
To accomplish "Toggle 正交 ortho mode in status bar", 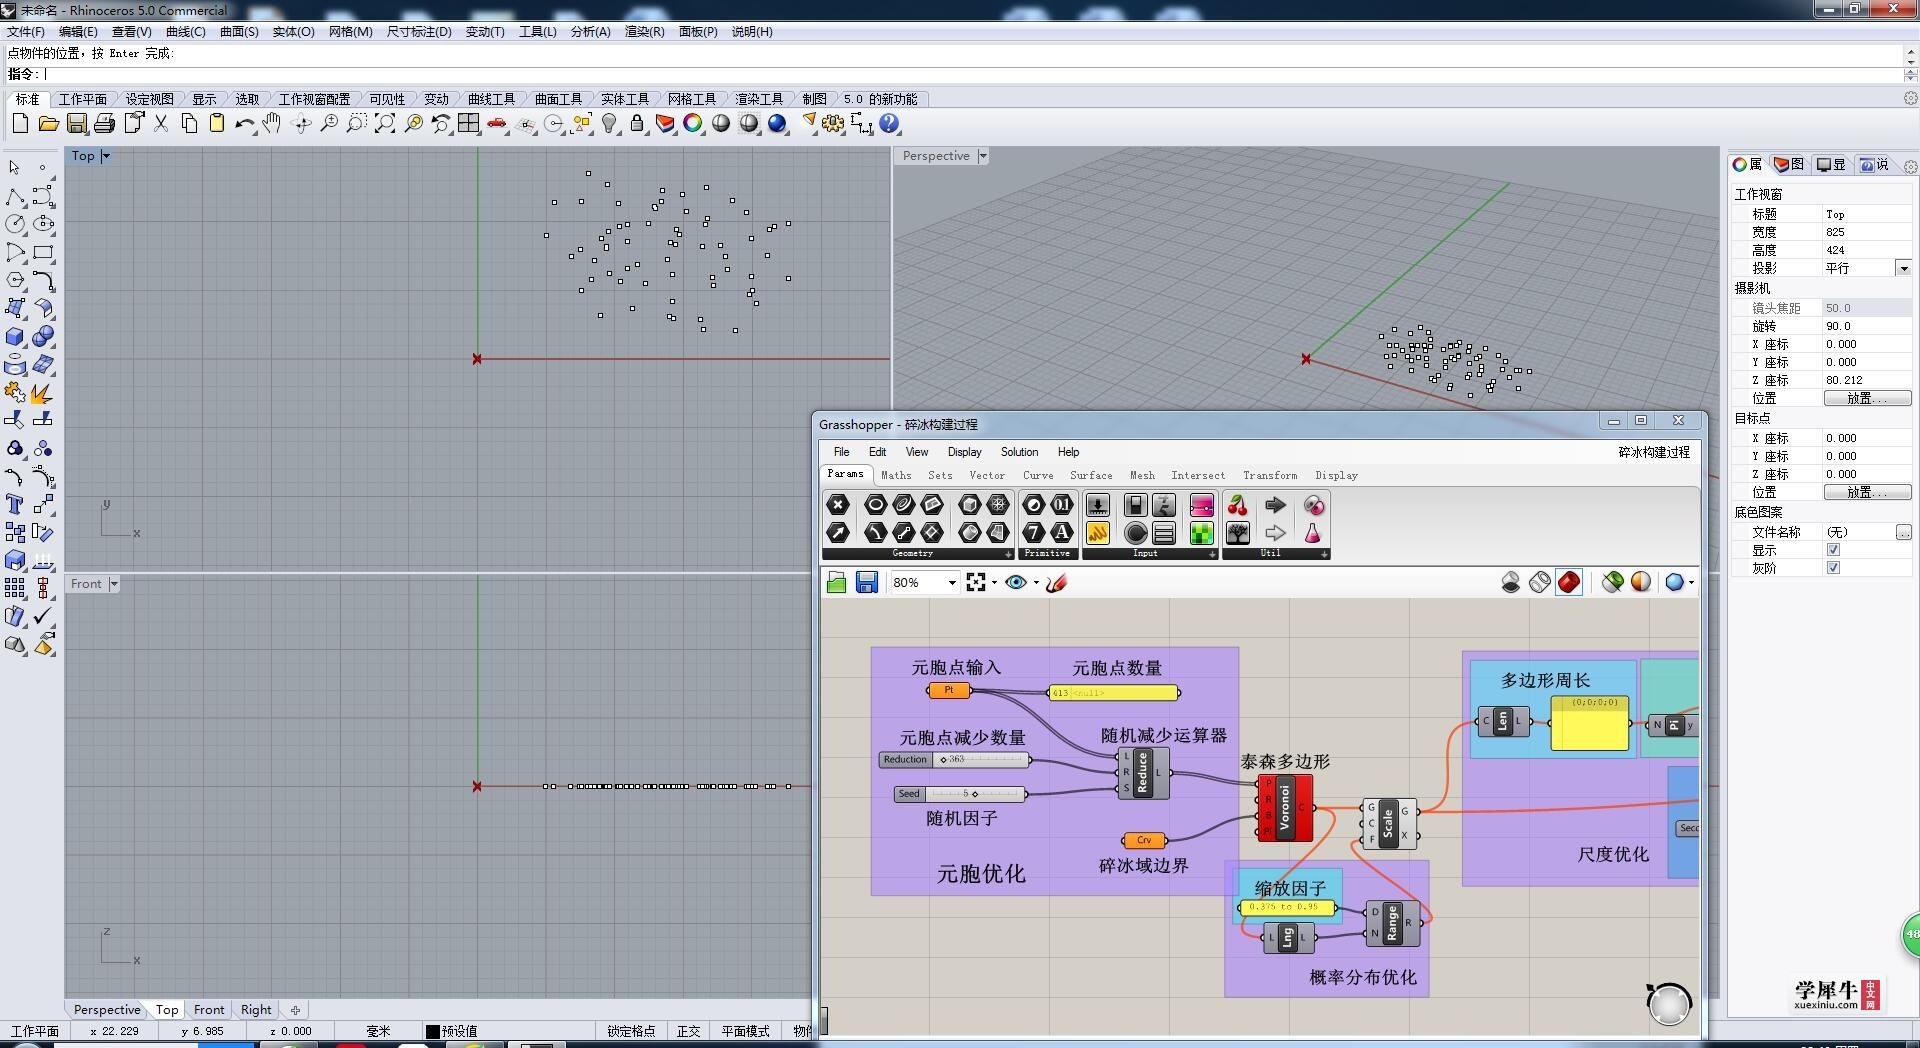I will [689, 1031].
